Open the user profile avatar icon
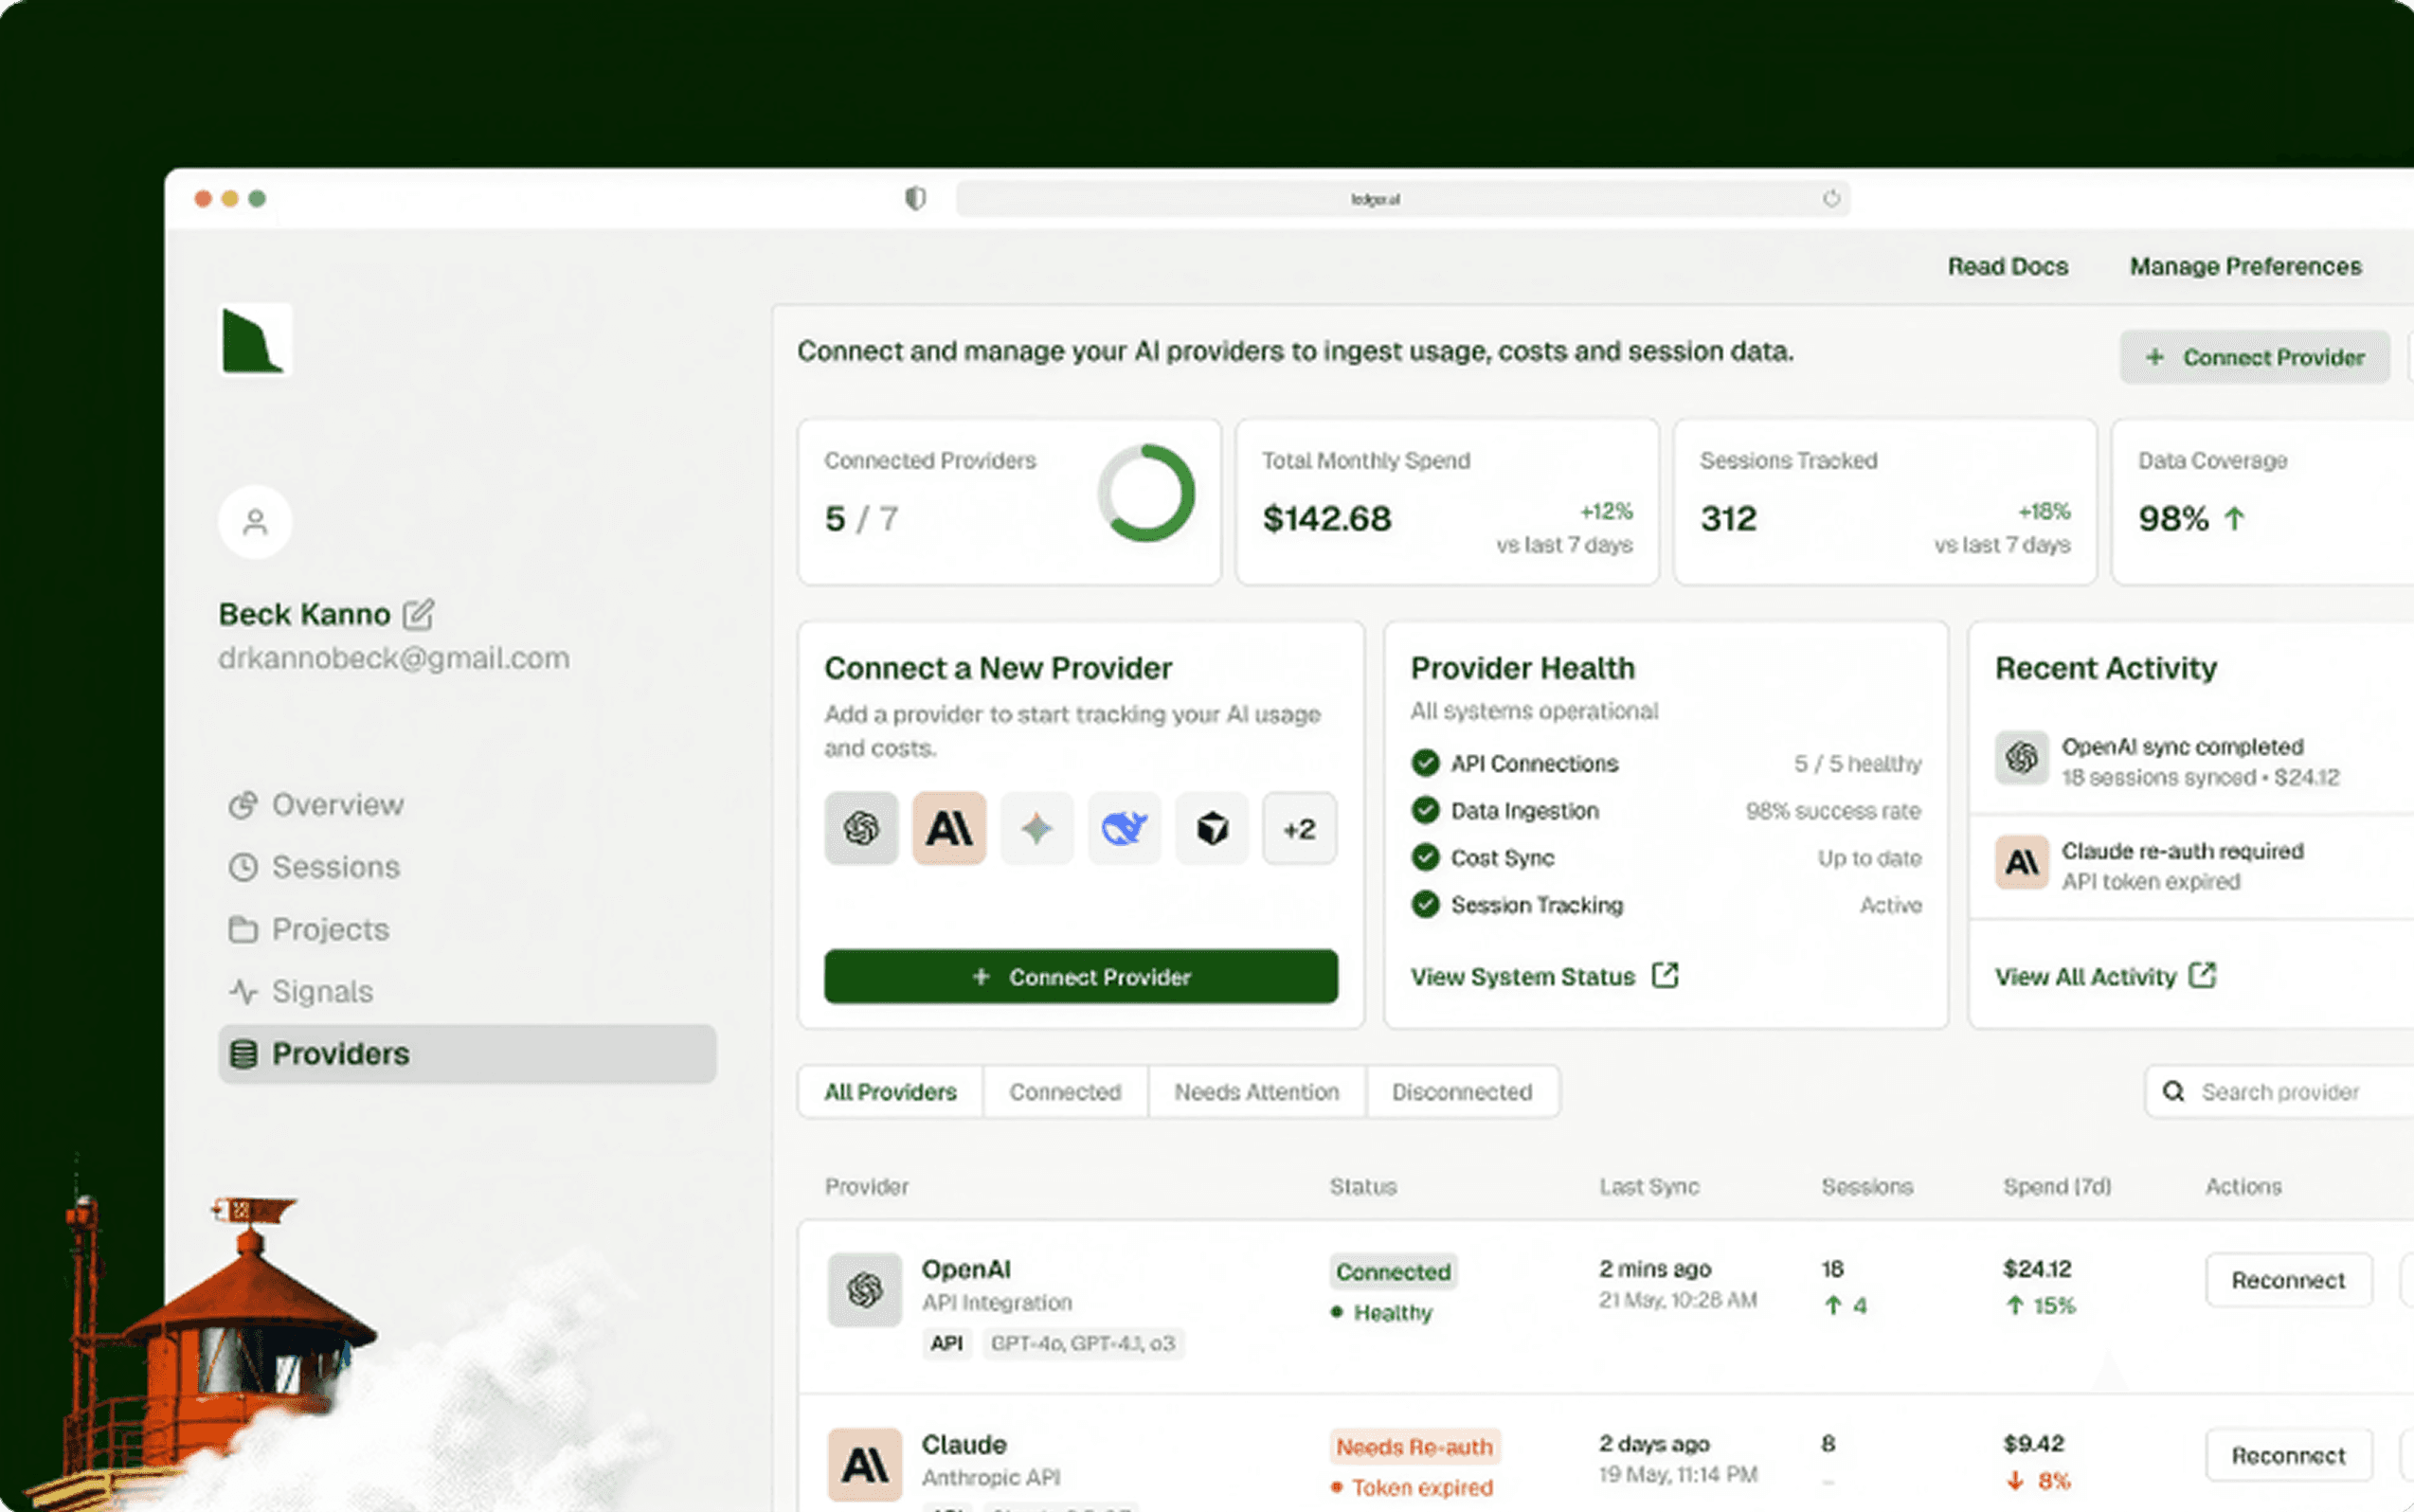 tap(255, 522)
